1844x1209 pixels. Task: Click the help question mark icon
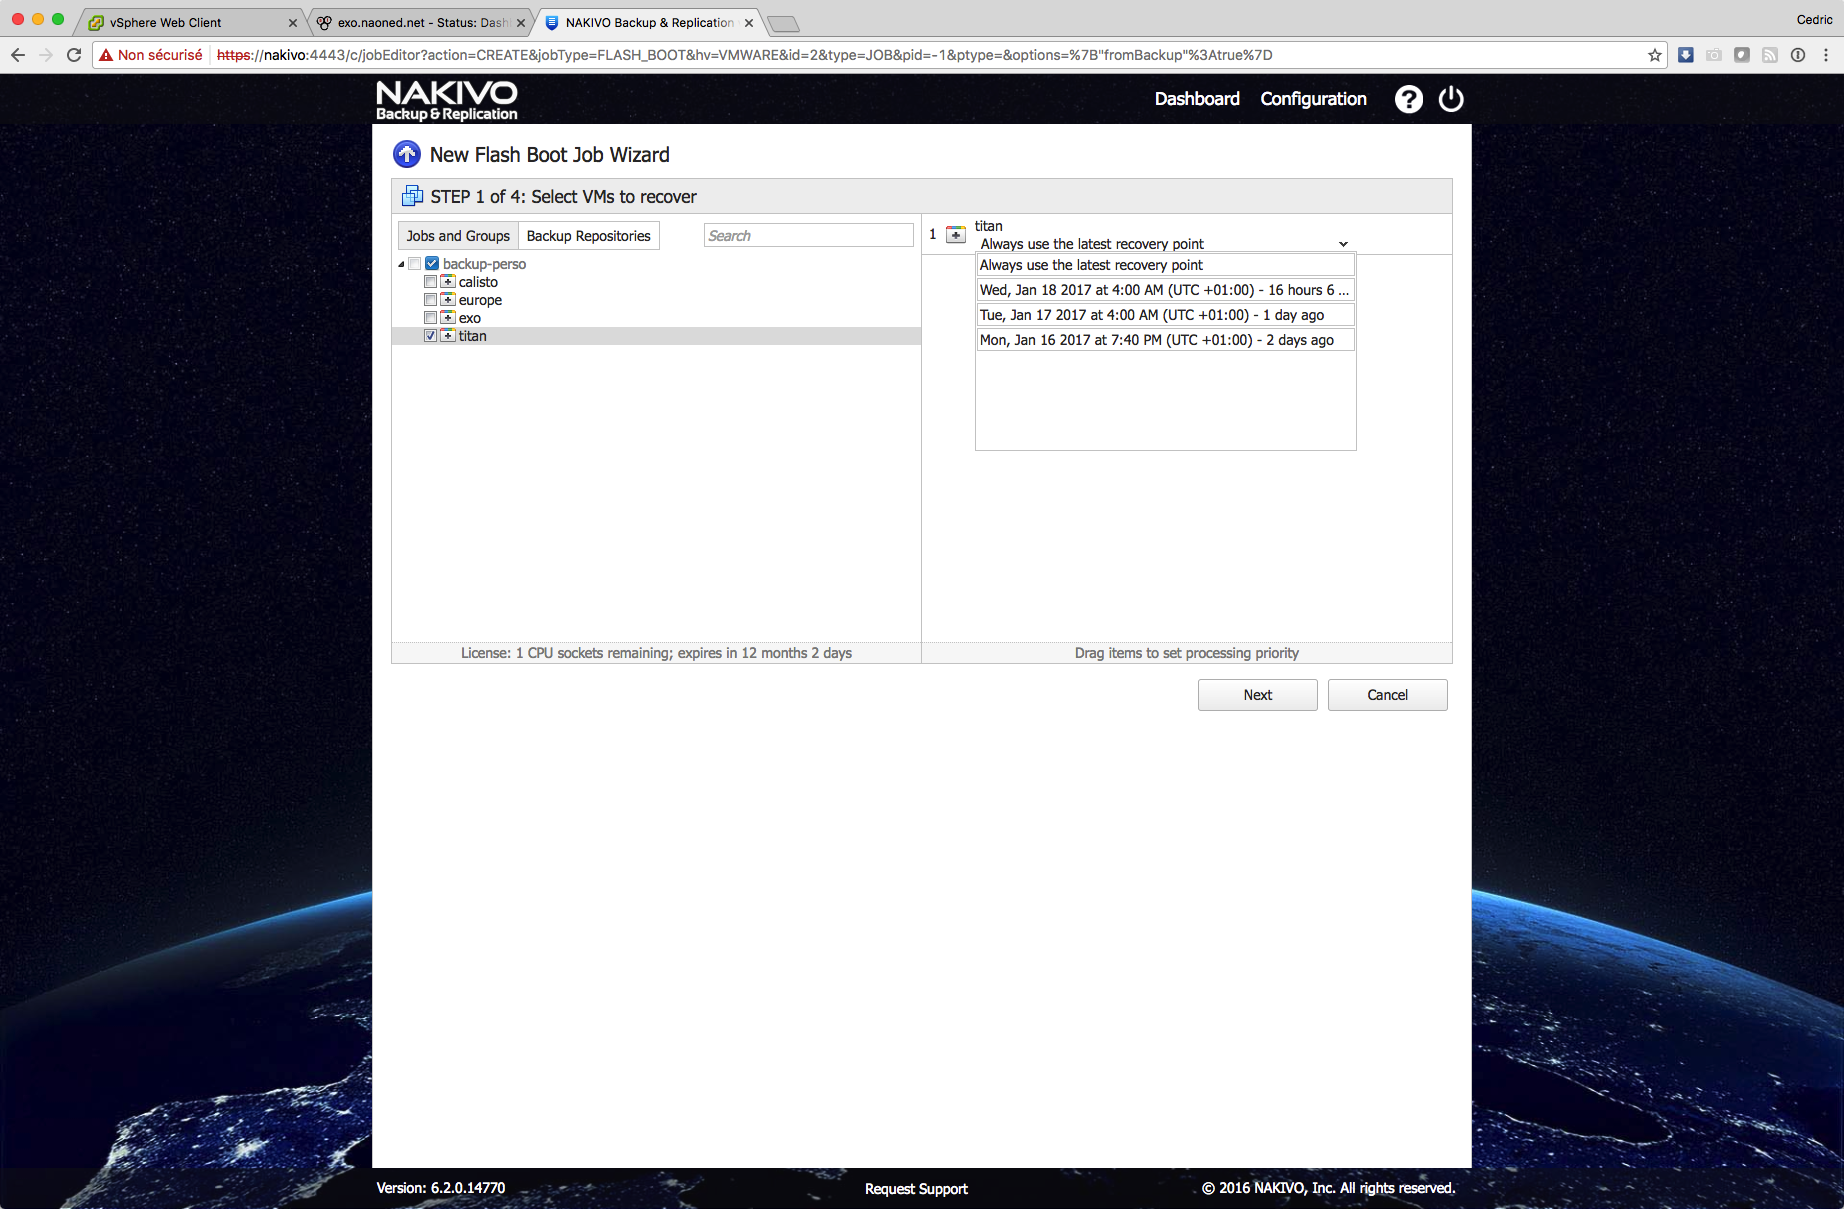[x=1408, y=99]
